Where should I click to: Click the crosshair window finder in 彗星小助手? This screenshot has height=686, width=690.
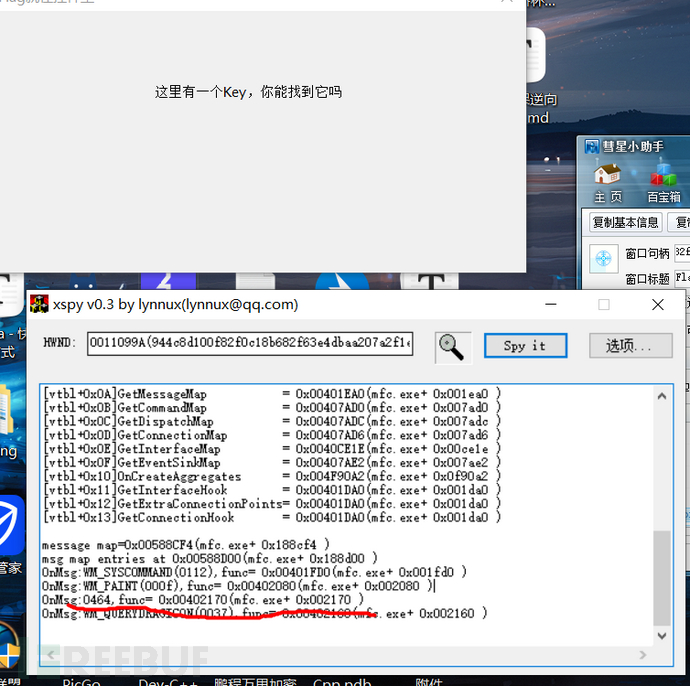point(603,258)
